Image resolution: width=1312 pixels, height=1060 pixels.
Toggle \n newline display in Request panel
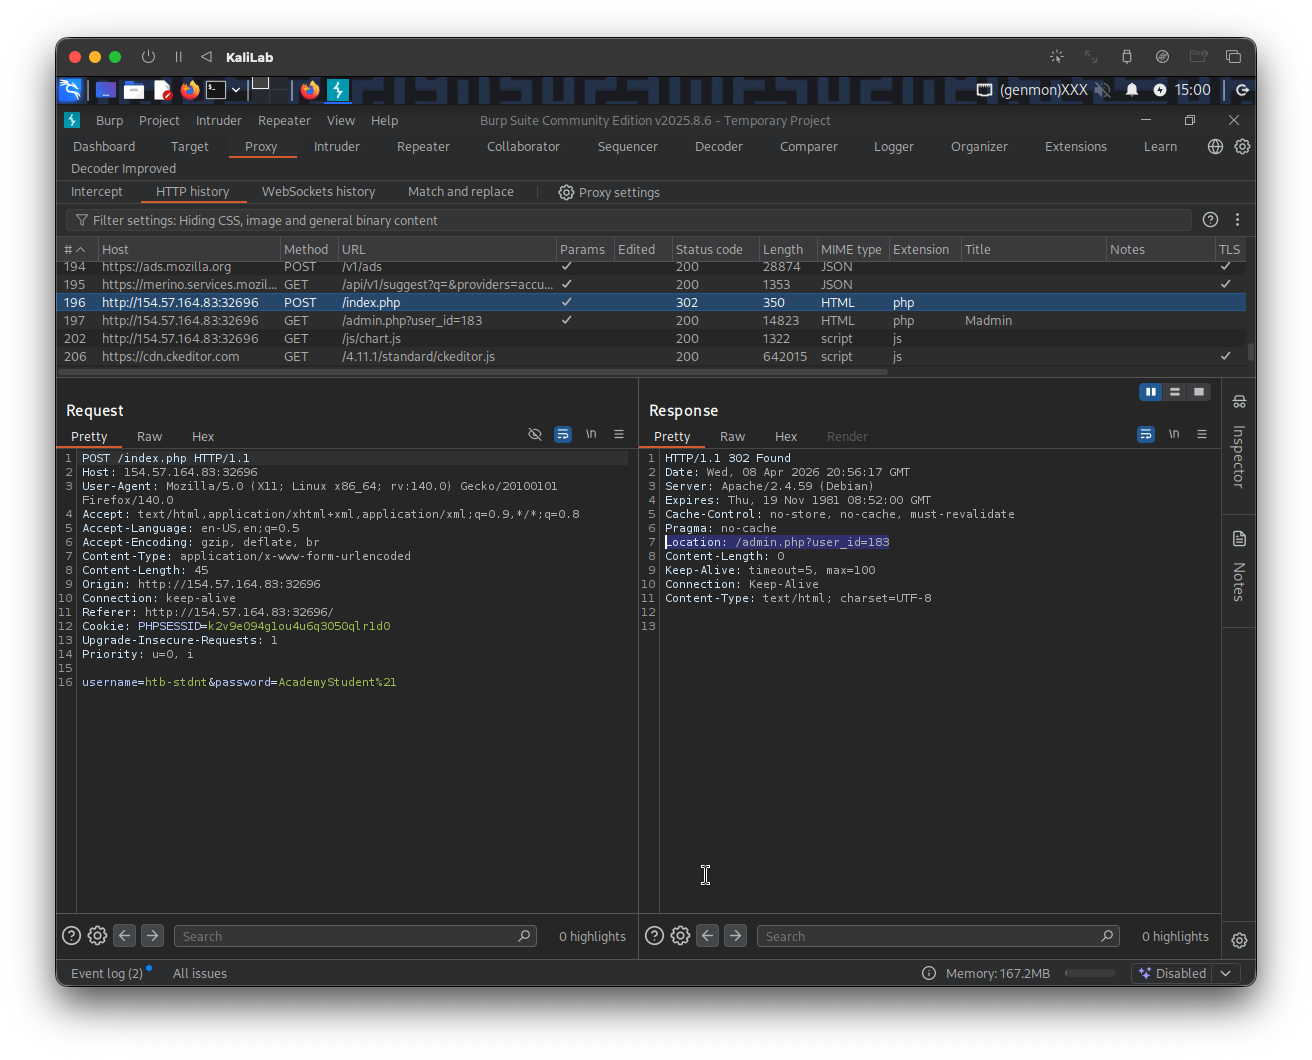[591, 434]
